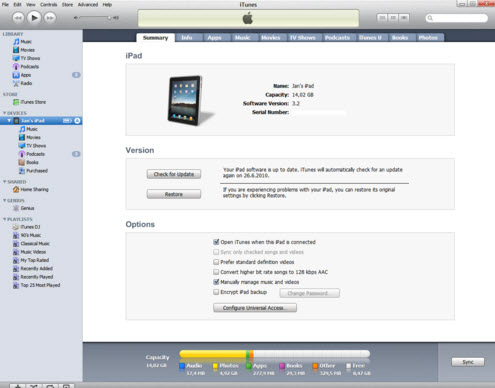Skip to the next track

50,18
